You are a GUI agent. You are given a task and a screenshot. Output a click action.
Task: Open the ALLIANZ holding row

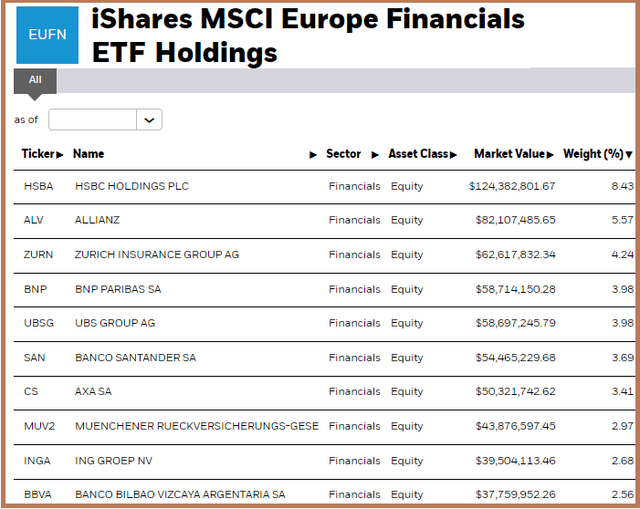coord(97,220)
